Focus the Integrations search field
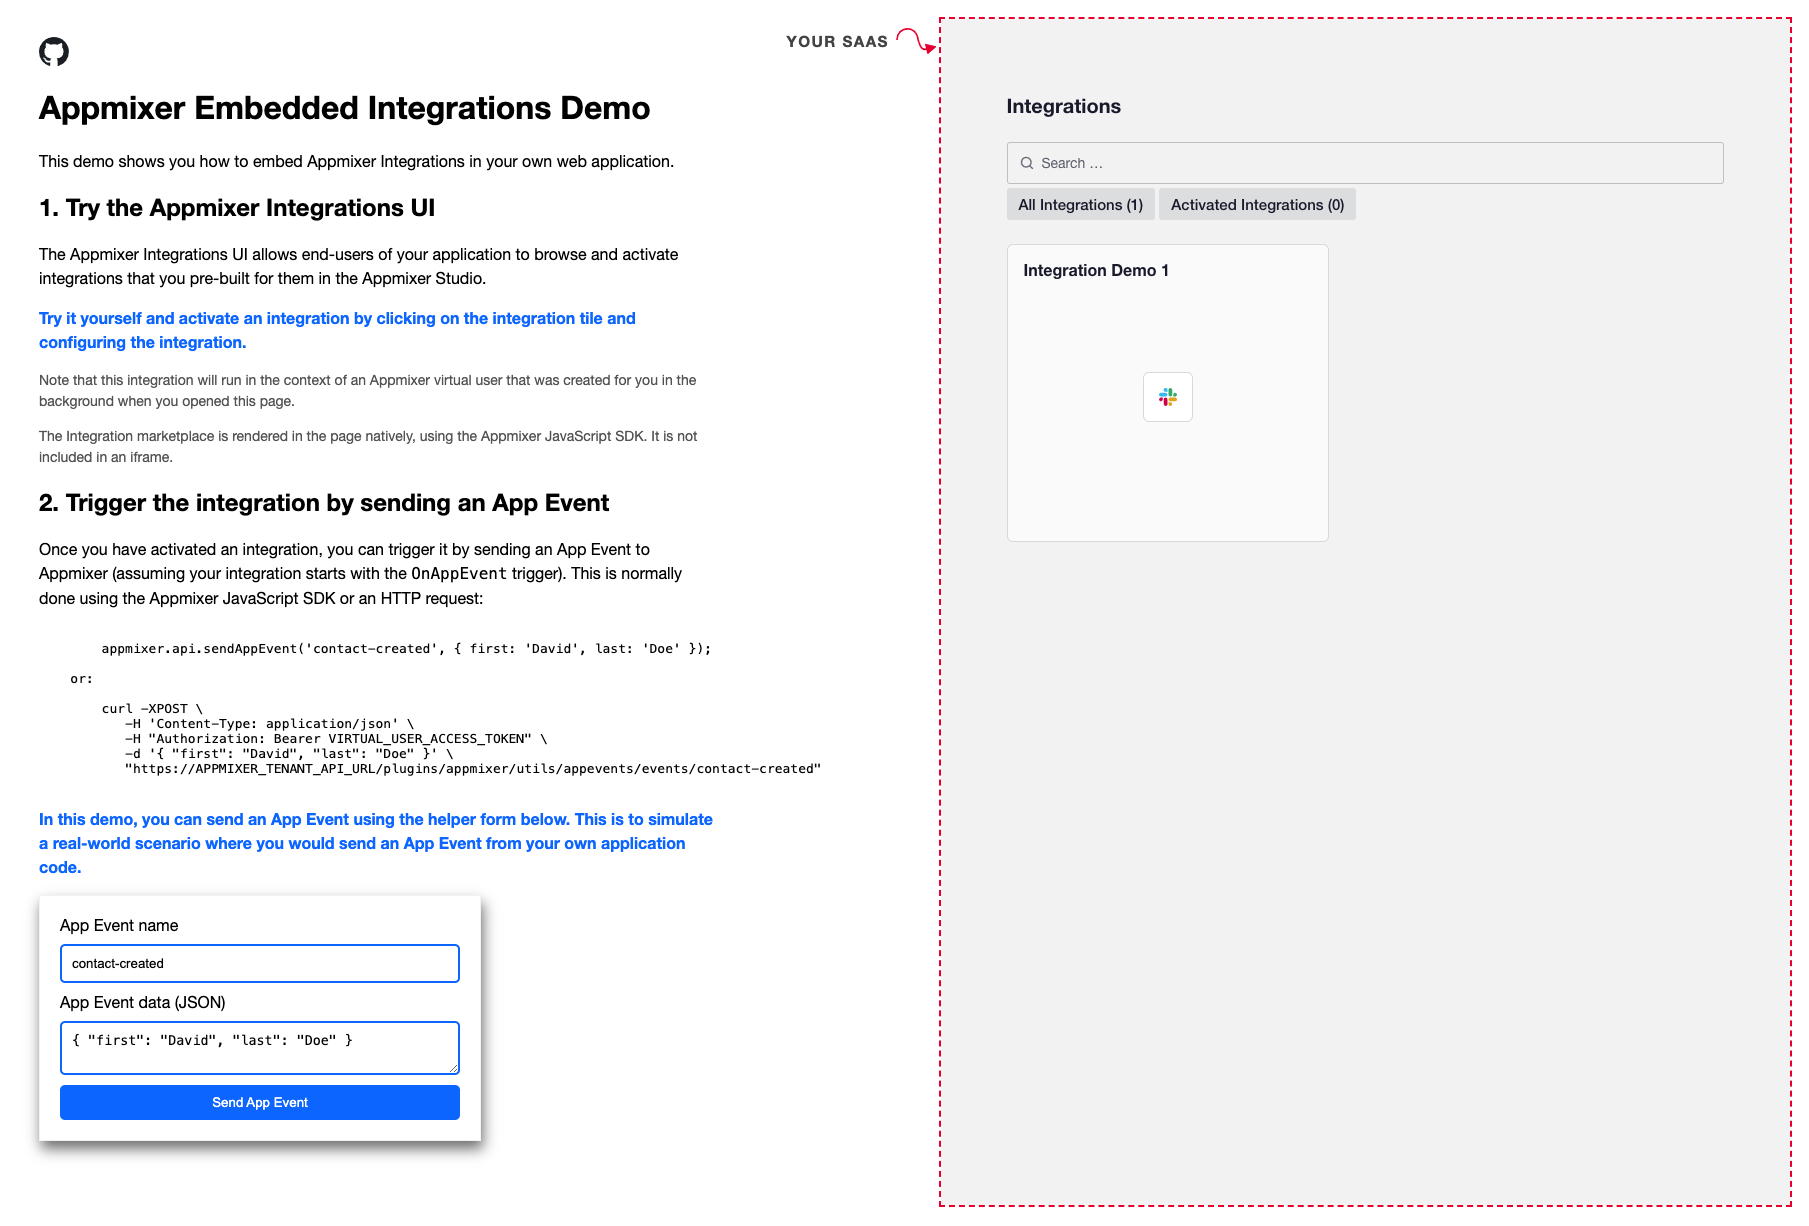The height and width of the screenshot is (1226, 1809). click(1364, 163)
